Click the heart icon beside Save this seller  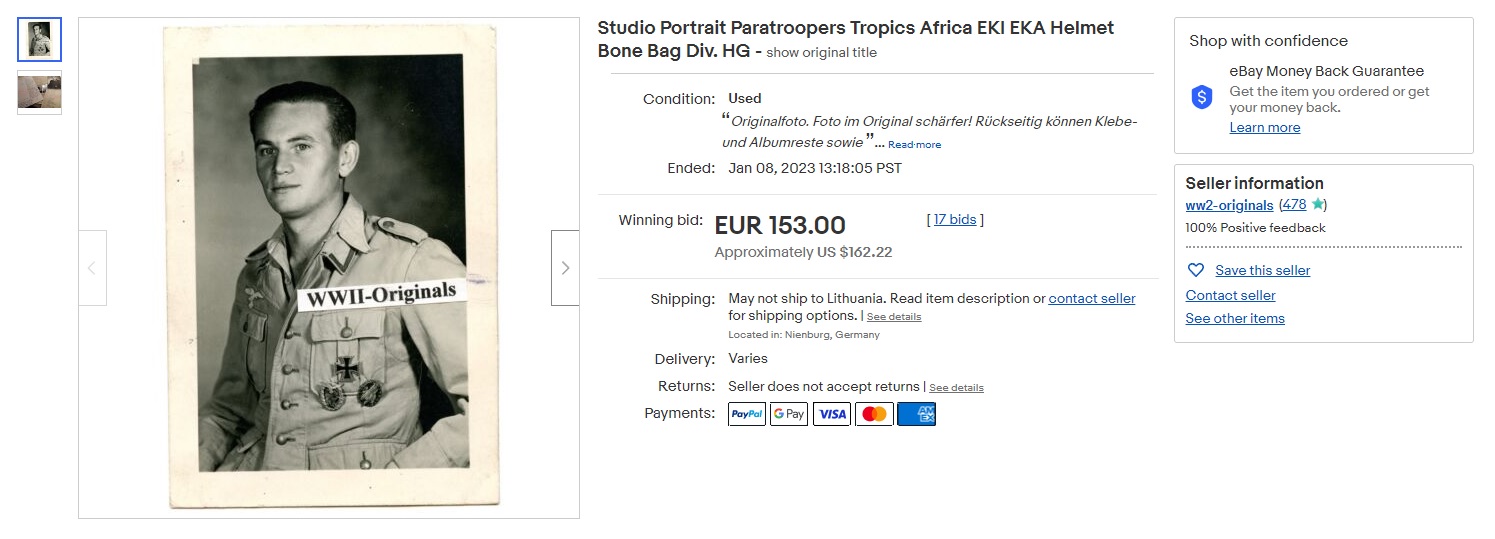[x=1195, y=270]
